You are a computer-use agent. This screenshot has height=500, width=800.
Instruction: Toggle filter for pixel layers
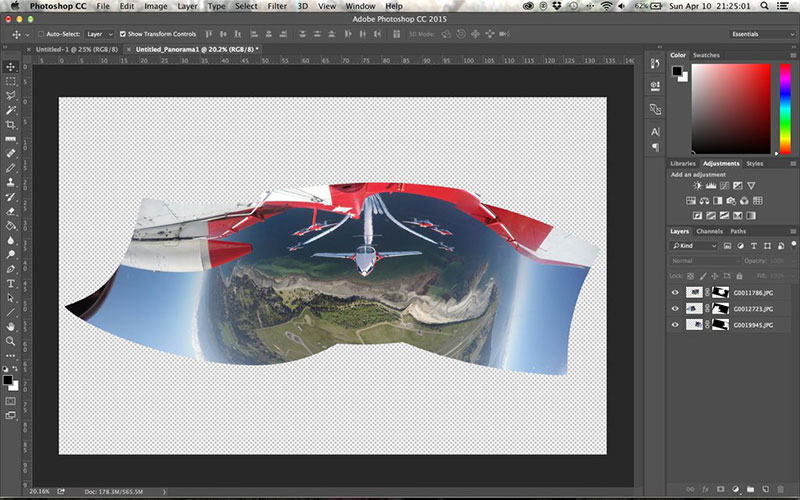click(x=727, y=246)
